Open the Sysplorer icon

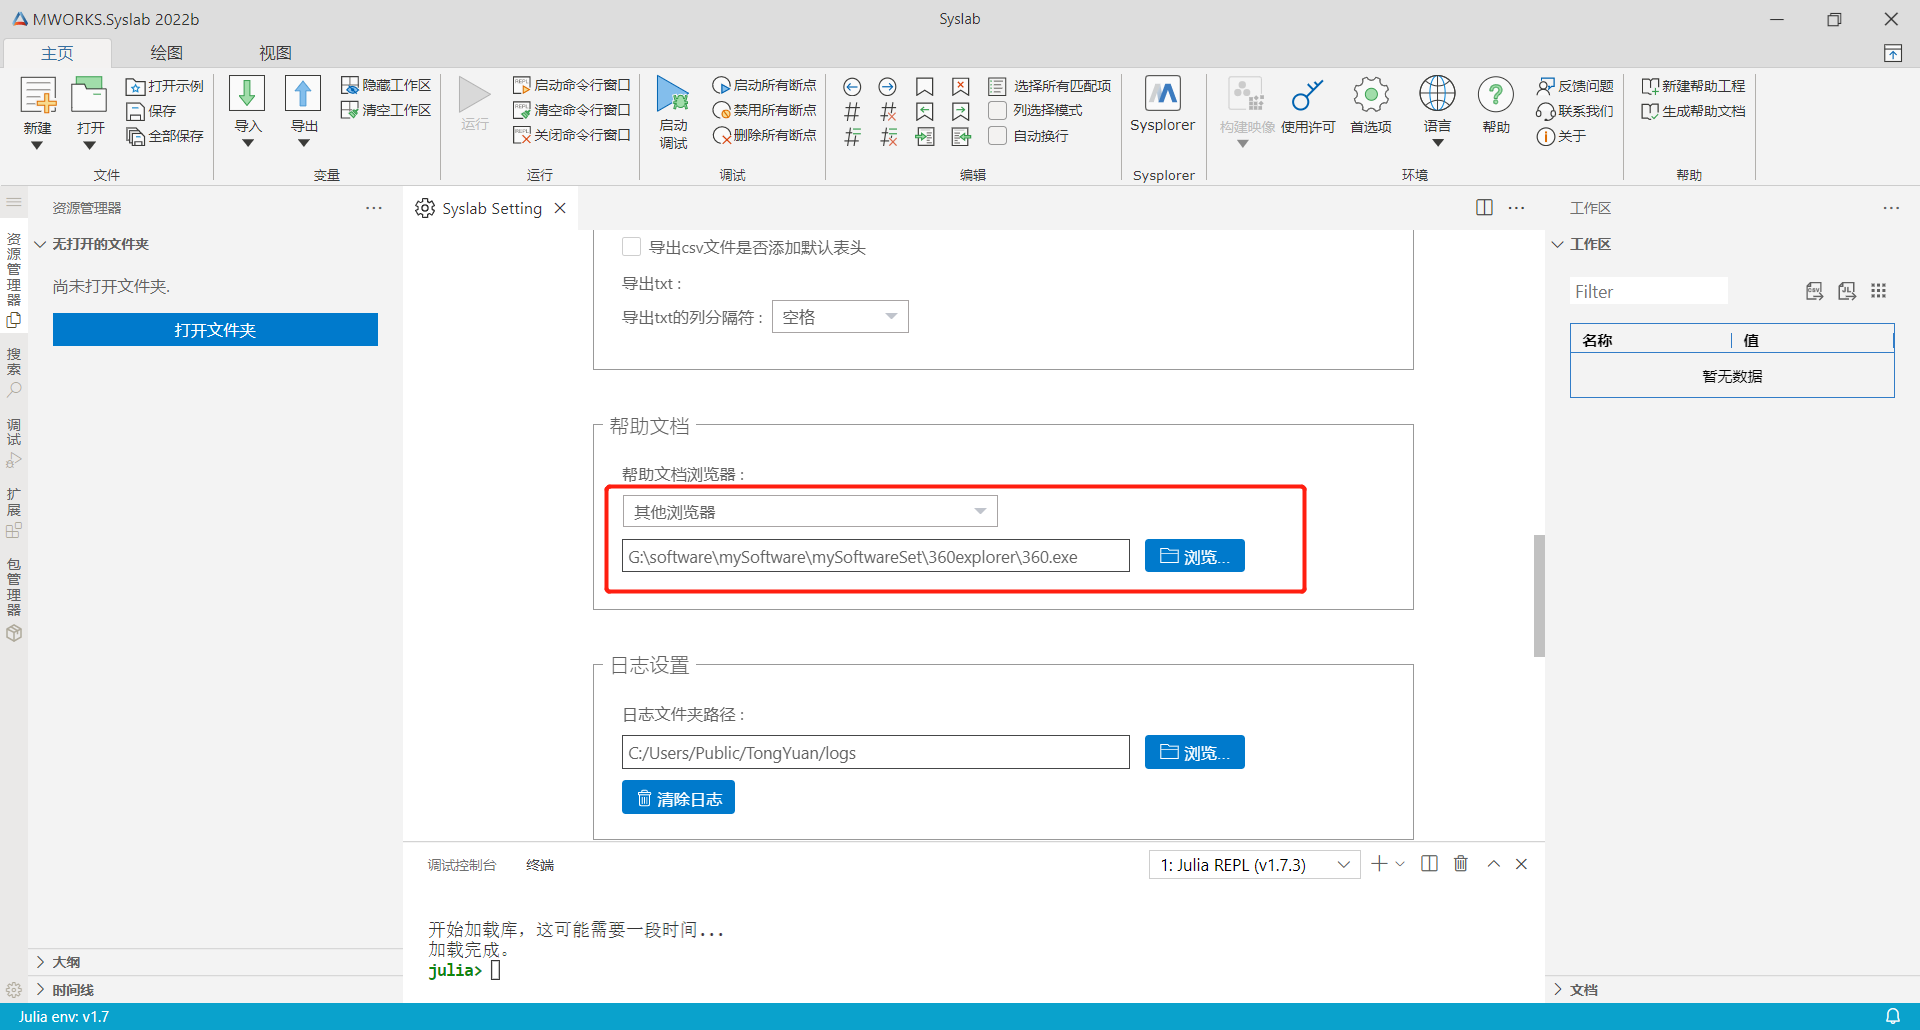tap(1162, 94)
